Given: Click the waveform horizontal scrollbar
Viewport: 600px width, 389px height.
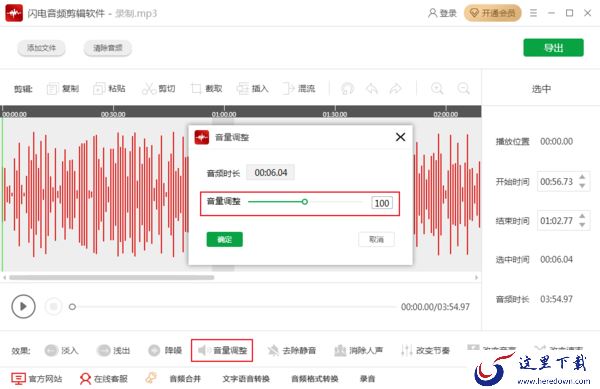Looking at the screenshot, I should click(x=112, y=278).
